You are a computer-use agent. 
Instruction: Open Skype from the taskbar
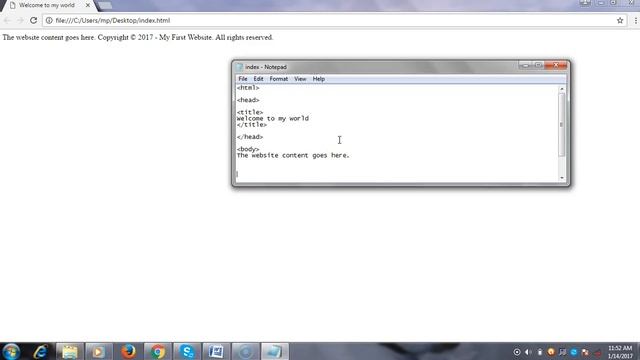click(x=187, y=351)
